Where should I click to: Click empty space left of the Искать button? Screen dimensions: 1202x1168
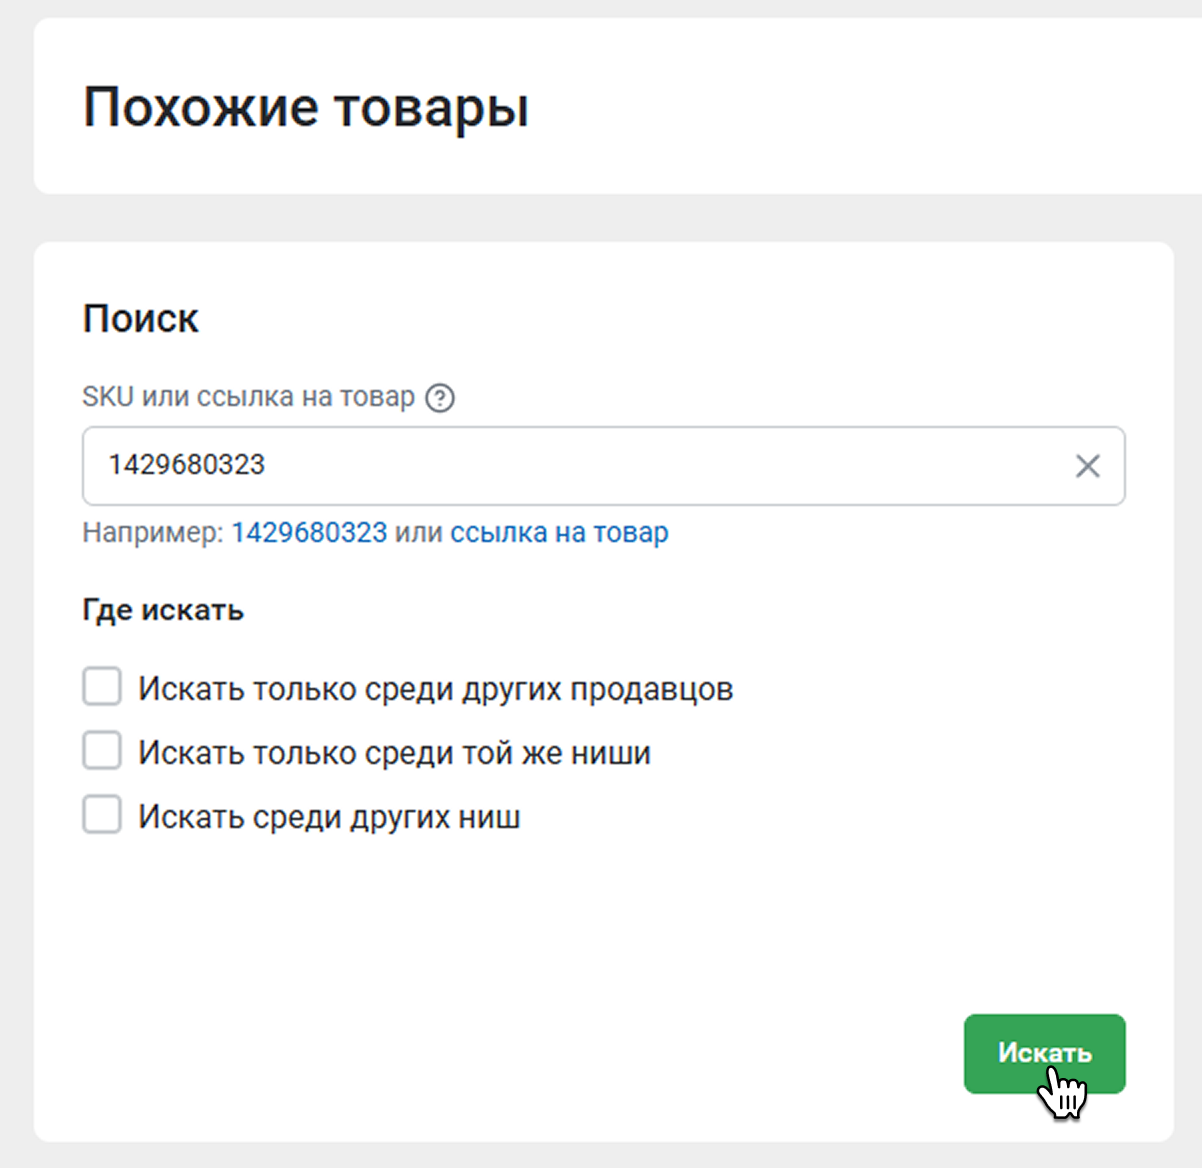(x=600, y=1054)
